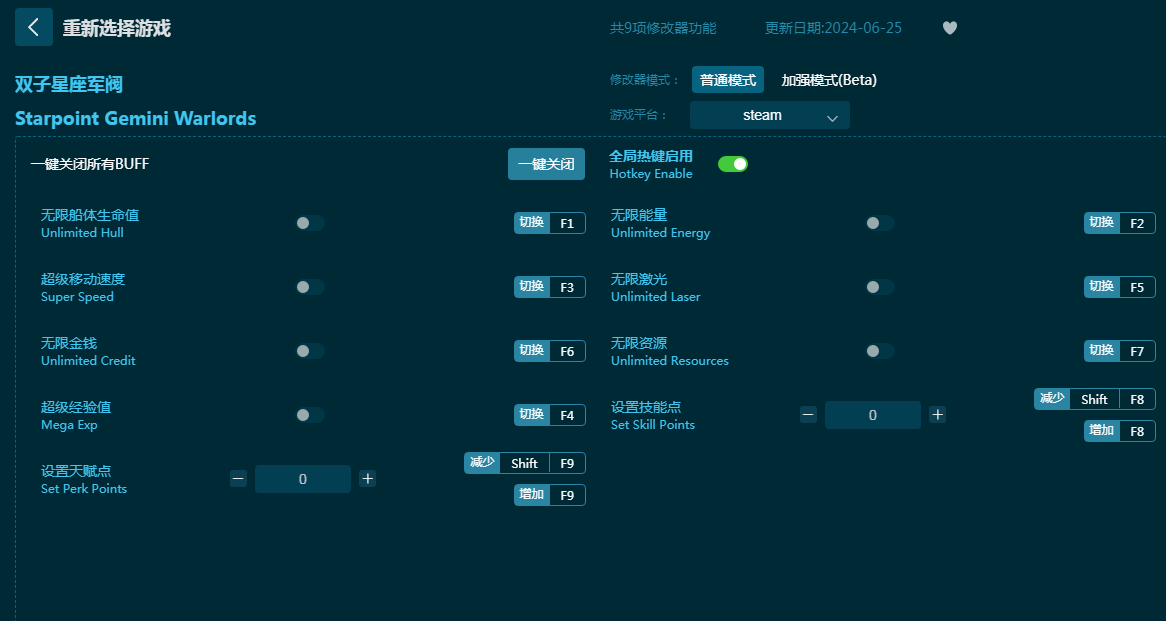
Task: Disable the Hotkey Enable toggle
Action: point(732,164)
